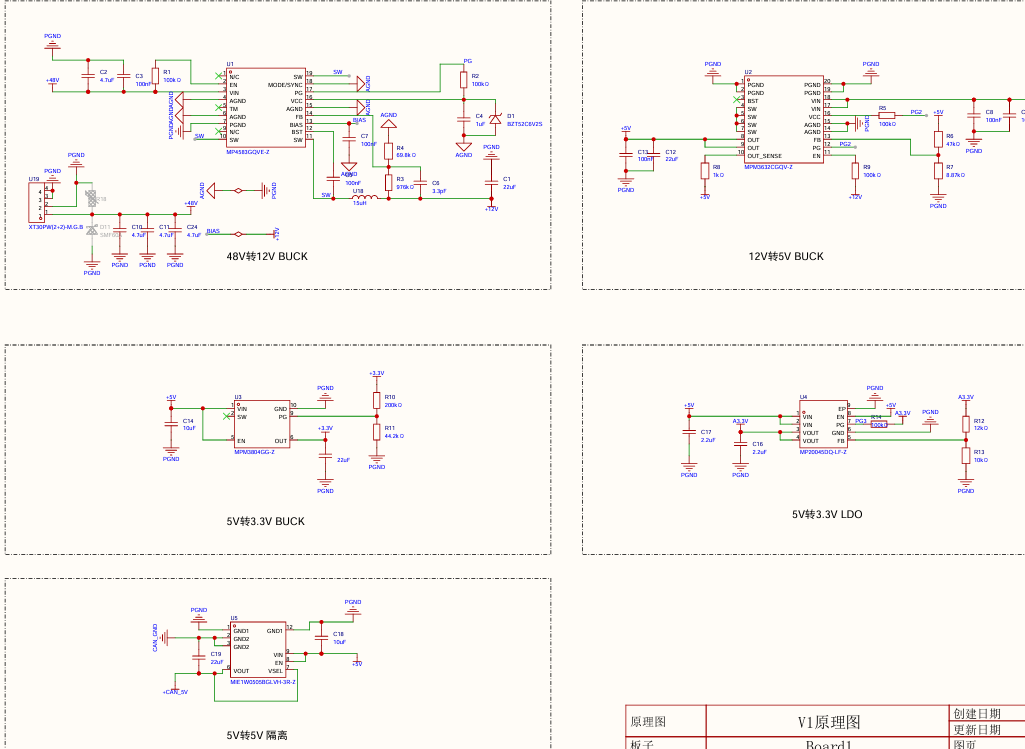The height and width of the screenshot is (749, 1025).
Task: Select the U4 MP20045DQ-LF-Z LDO symbol
Action: coord(824,425)
